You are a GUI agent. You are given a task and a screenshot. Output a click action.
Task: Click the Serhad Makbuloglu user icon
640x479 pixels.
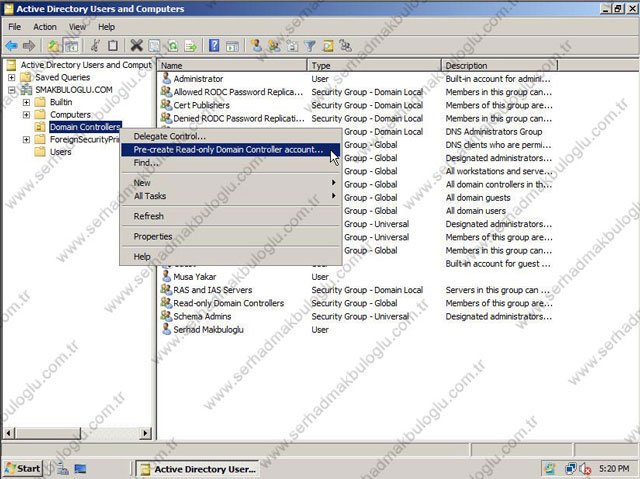(166, 329)
